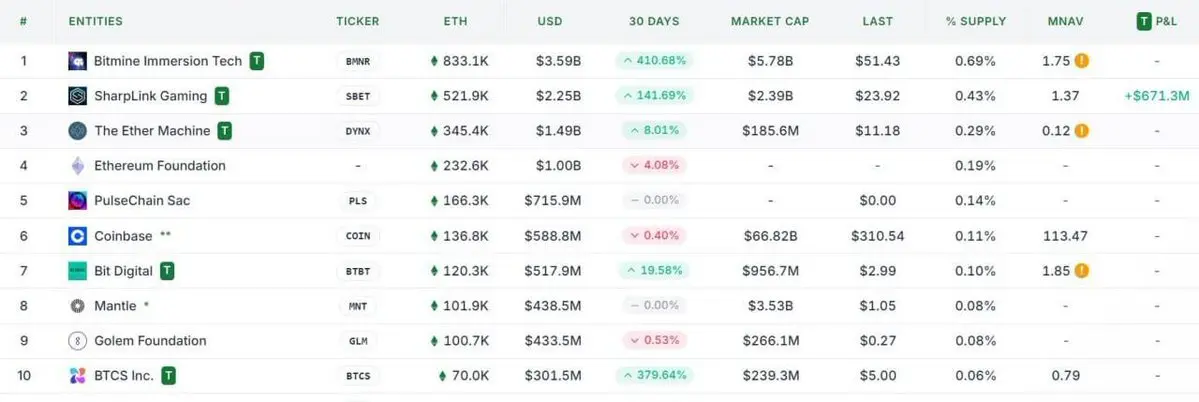Viewport: 1199px width, 402px height.
Task: Click the orange warning icon beside MNAV 1.75
Action: point(1081,61)
